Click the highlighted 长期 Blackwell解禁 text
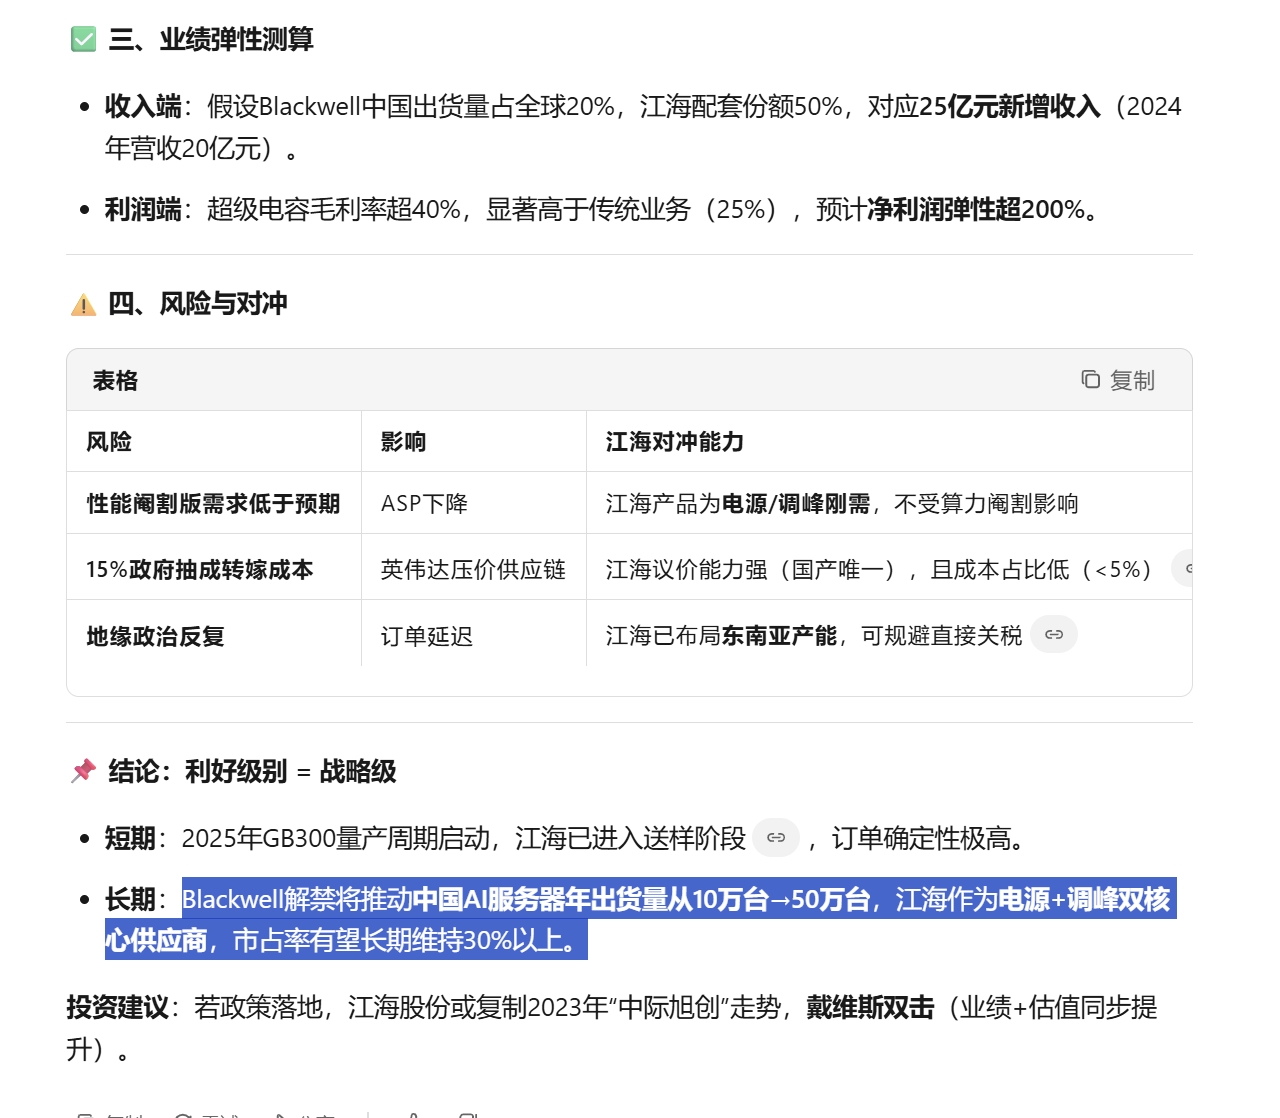This screenshot has width=1280, height=1118. (x=640, y=919)
